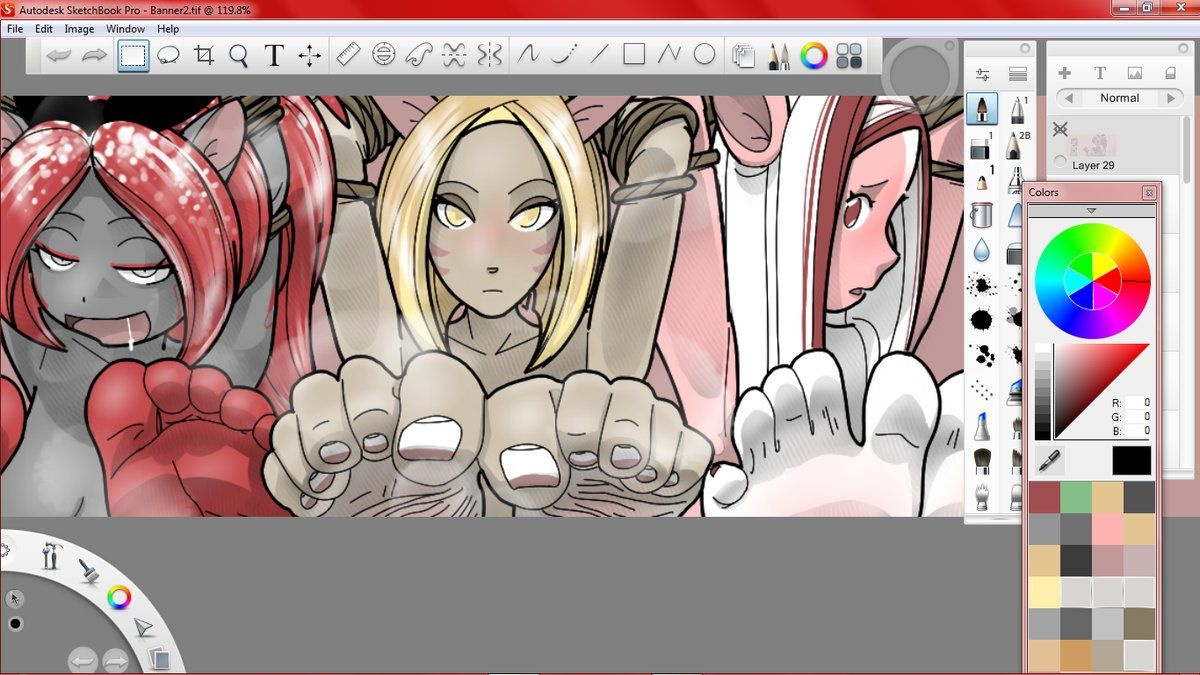Toggle Layer 29 lock radio circle
This screenshot has height=675, width=1200.
click(1060, 162)
